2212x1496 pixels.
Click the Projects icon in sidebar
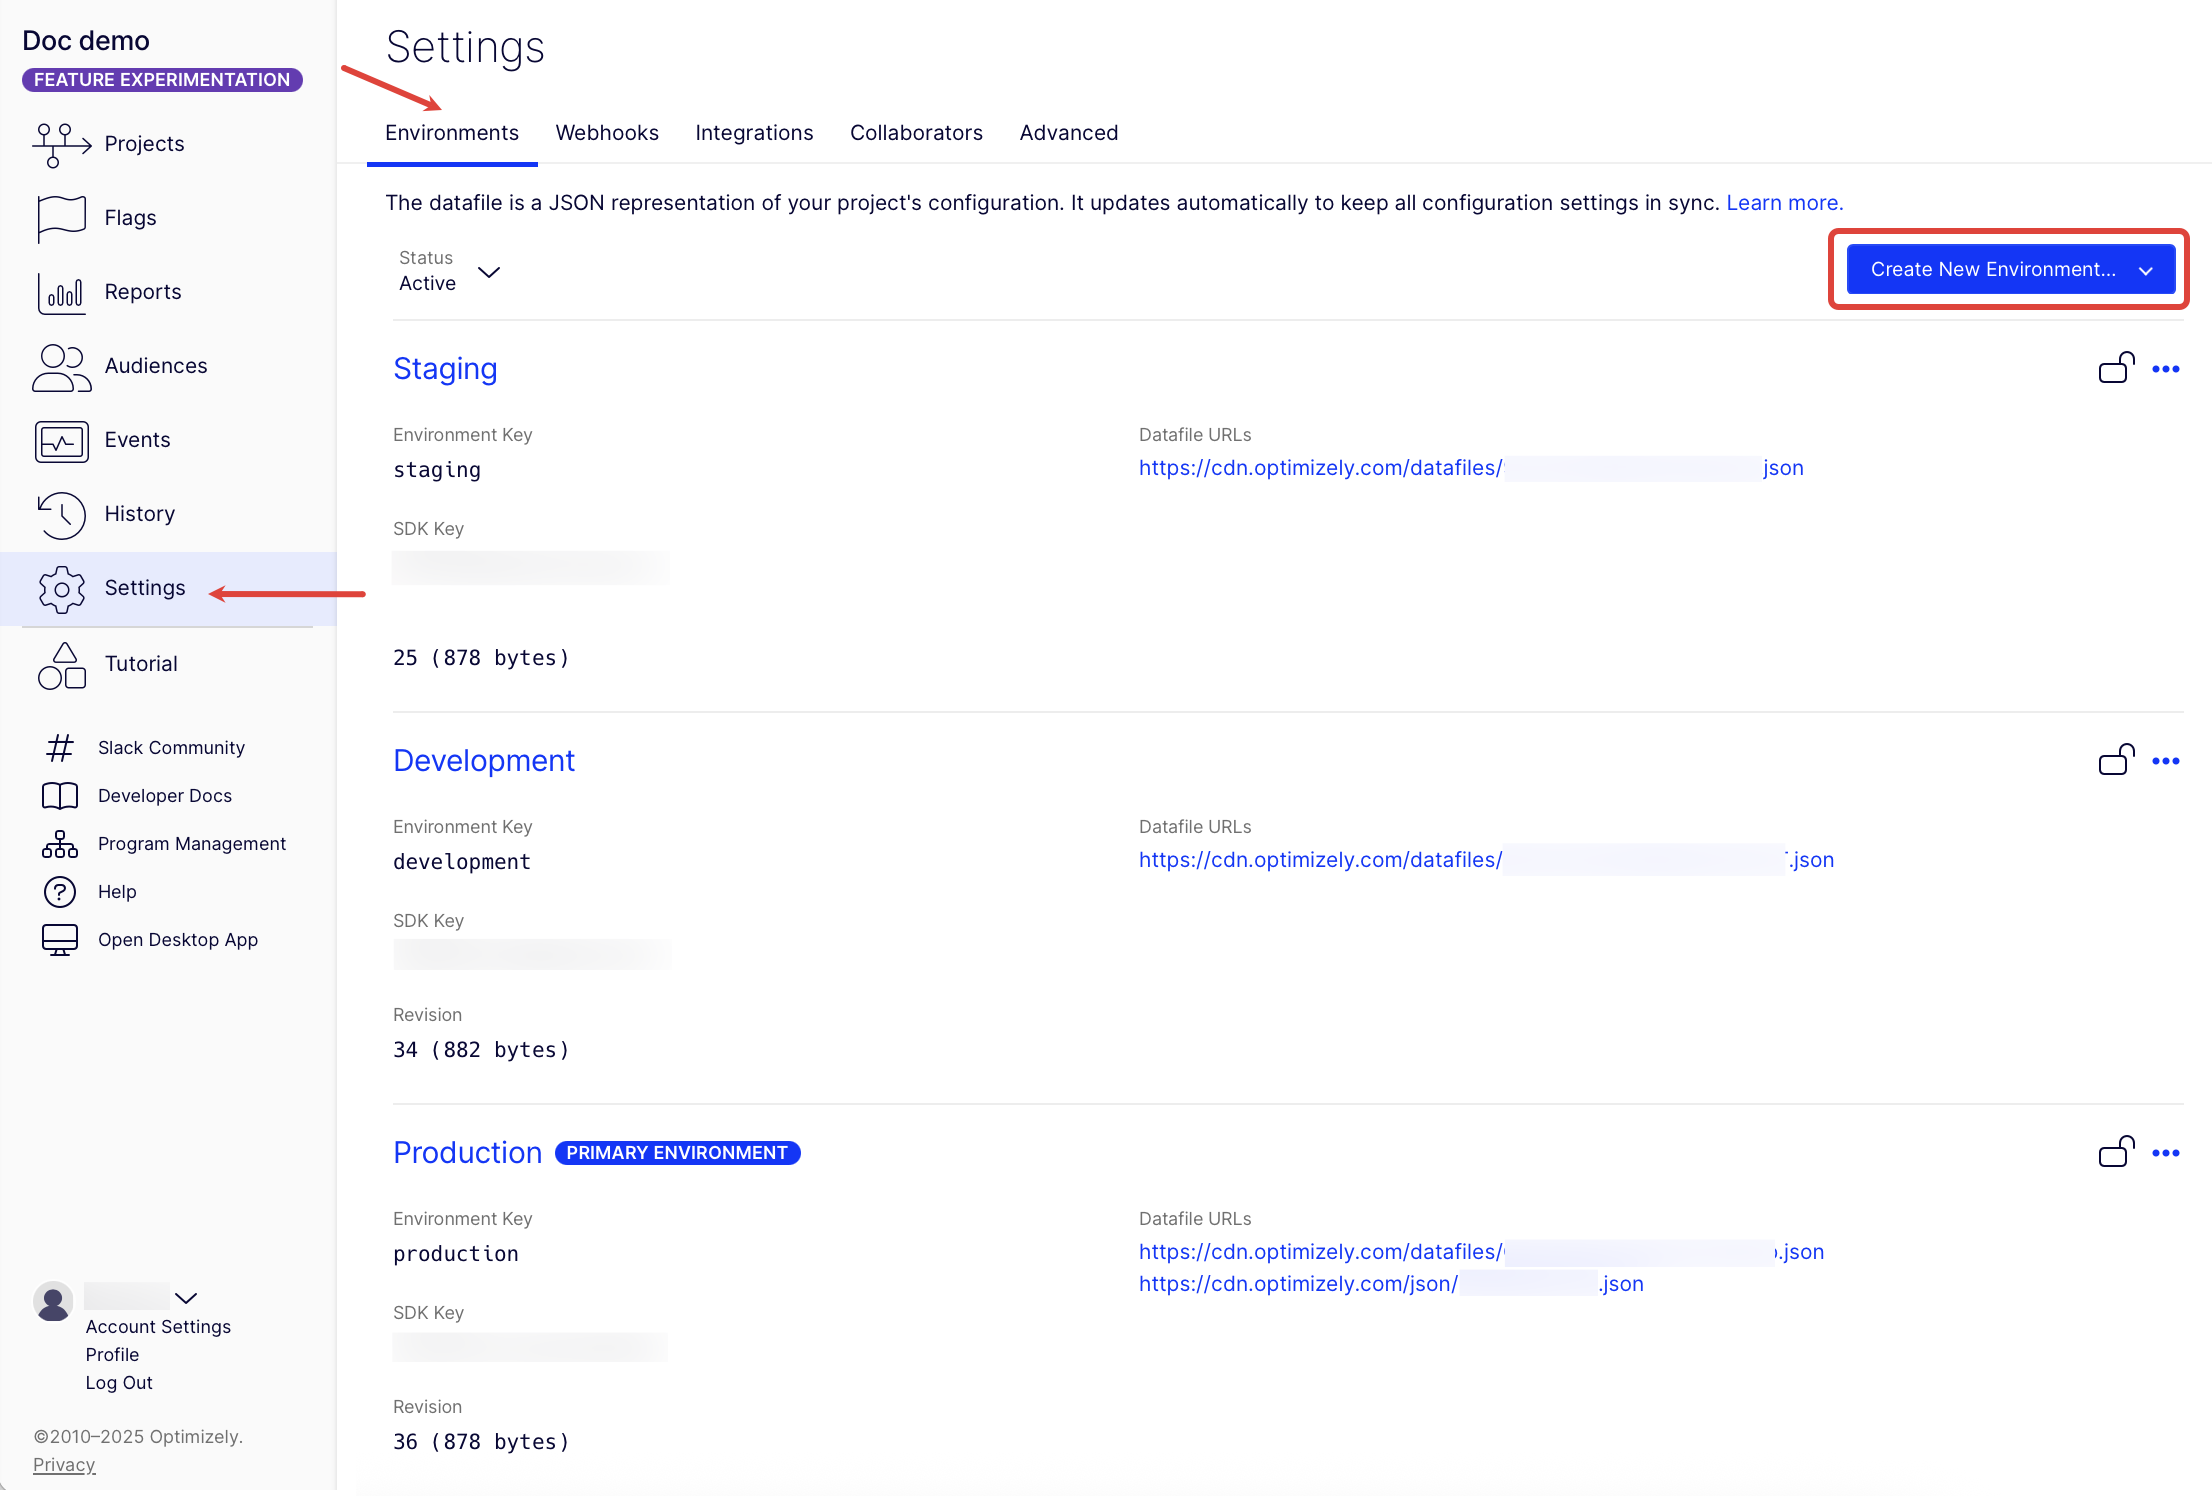pos(60,145)
